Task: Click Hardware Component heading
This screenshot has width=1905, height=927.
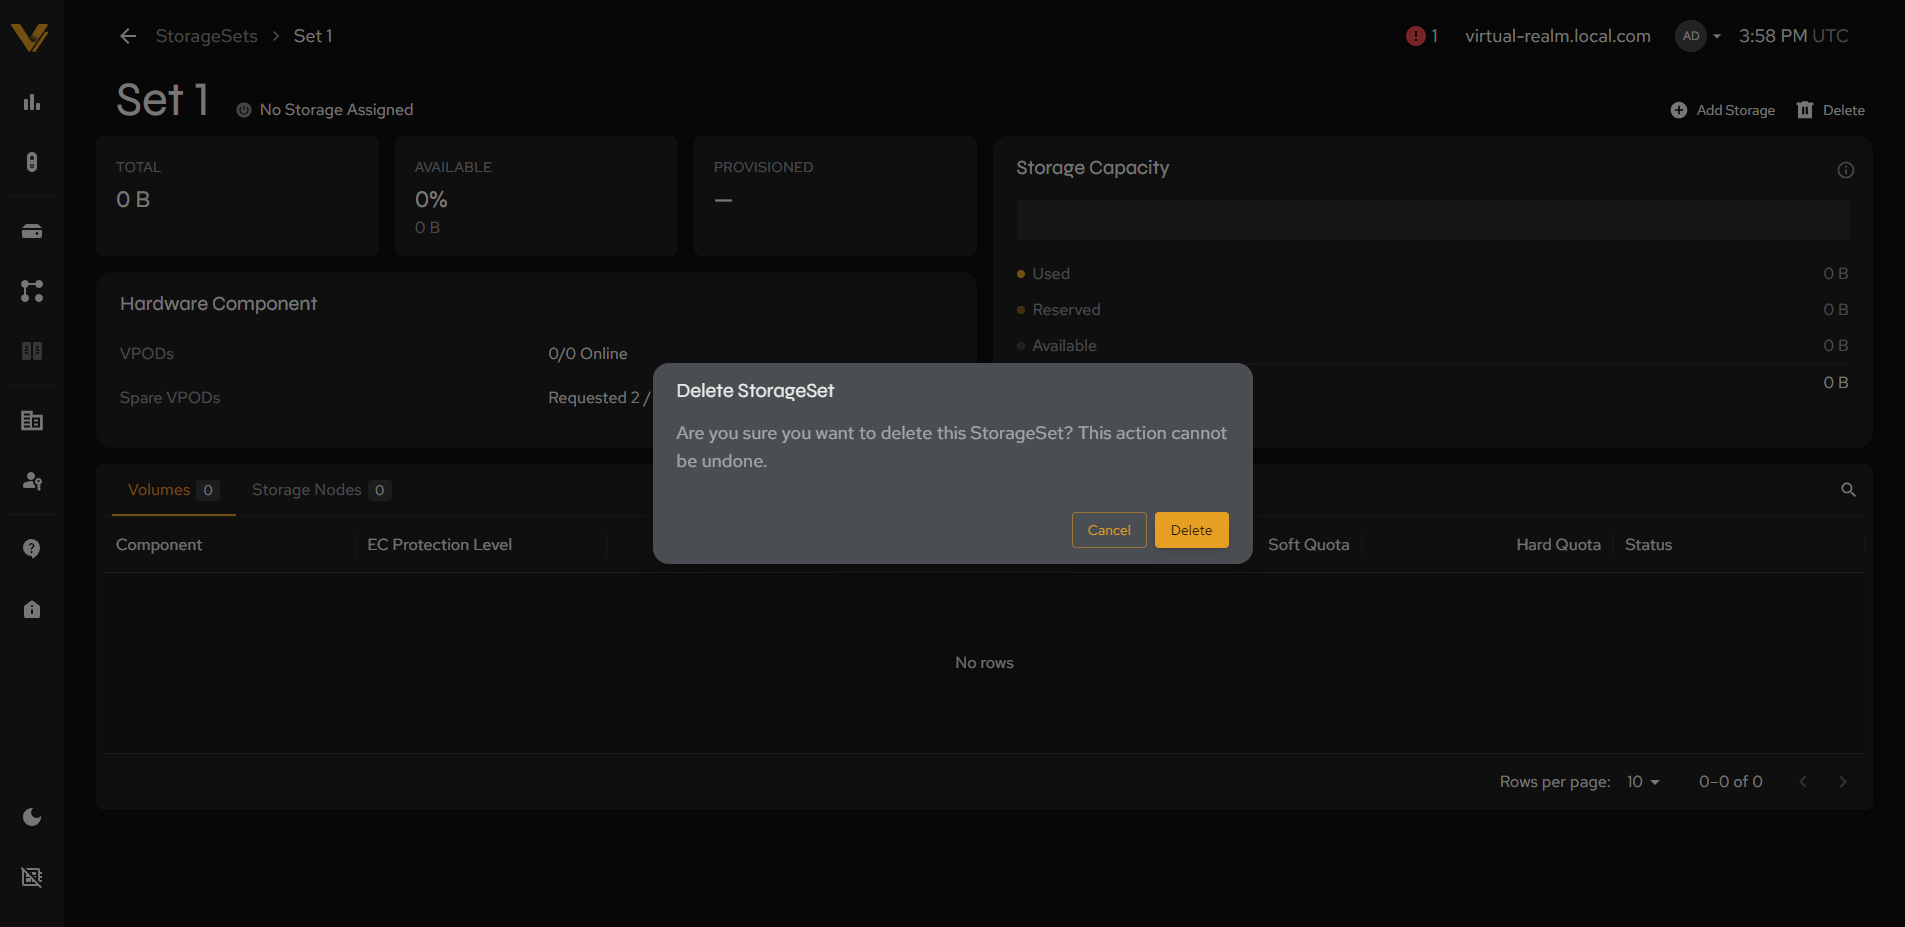Action: (x=218, y=304)
